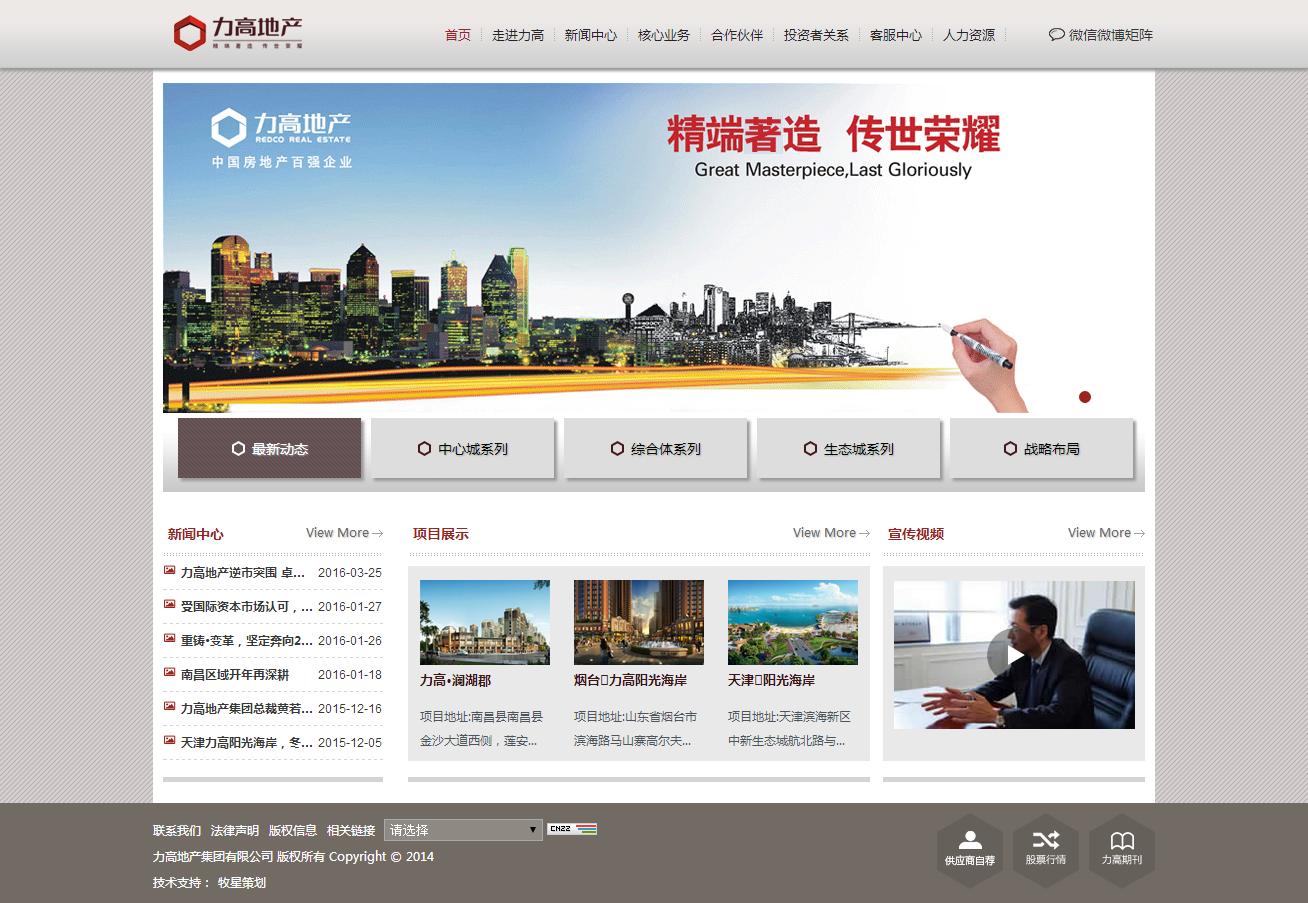The image size is (1308, 903).
Task: Click the 力高地产 logo in the header
Action: 238,33
